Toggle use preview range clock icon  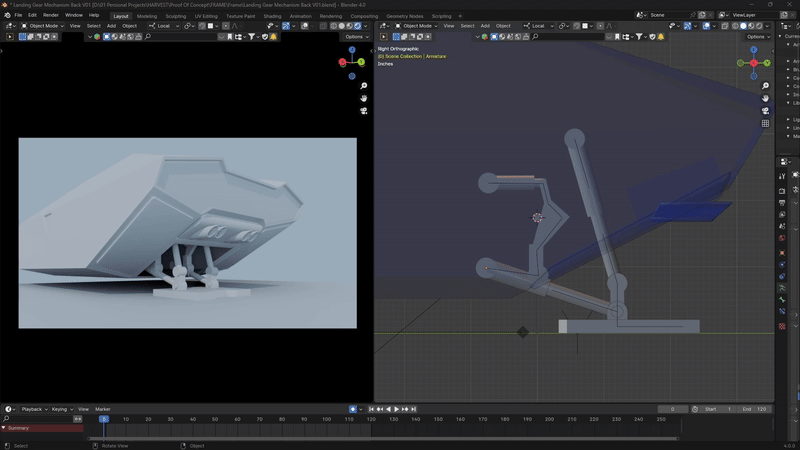pyautogui.click(x=695, y=409)
